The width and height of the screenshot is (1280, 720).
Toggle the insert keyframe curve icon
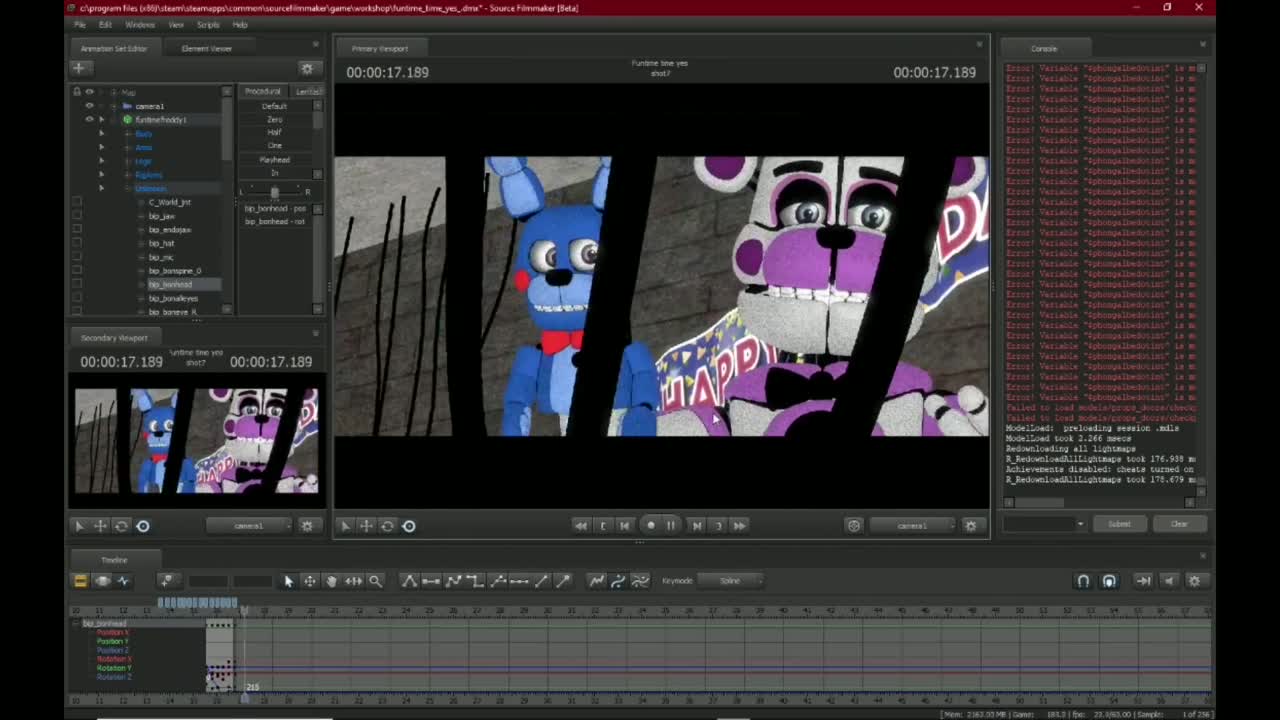click(597, 581)
